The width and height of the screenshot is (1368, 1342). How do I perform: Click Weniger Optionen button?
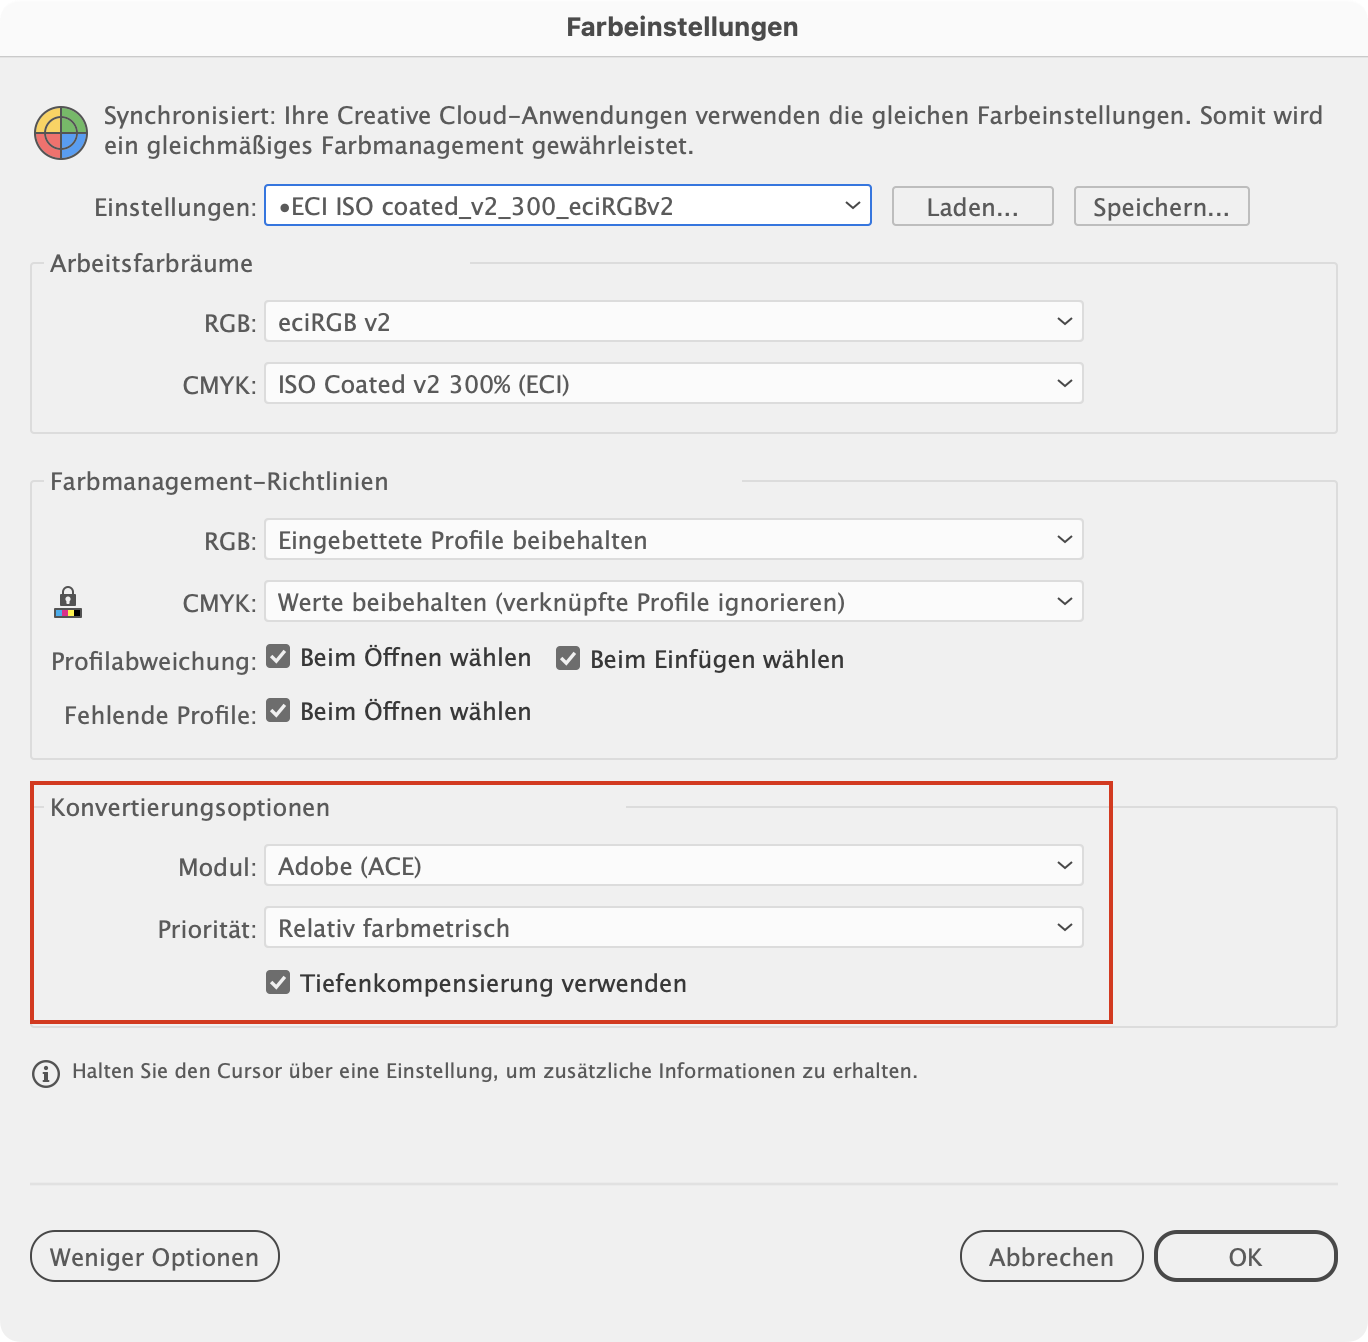click(x=155, y=1256)
